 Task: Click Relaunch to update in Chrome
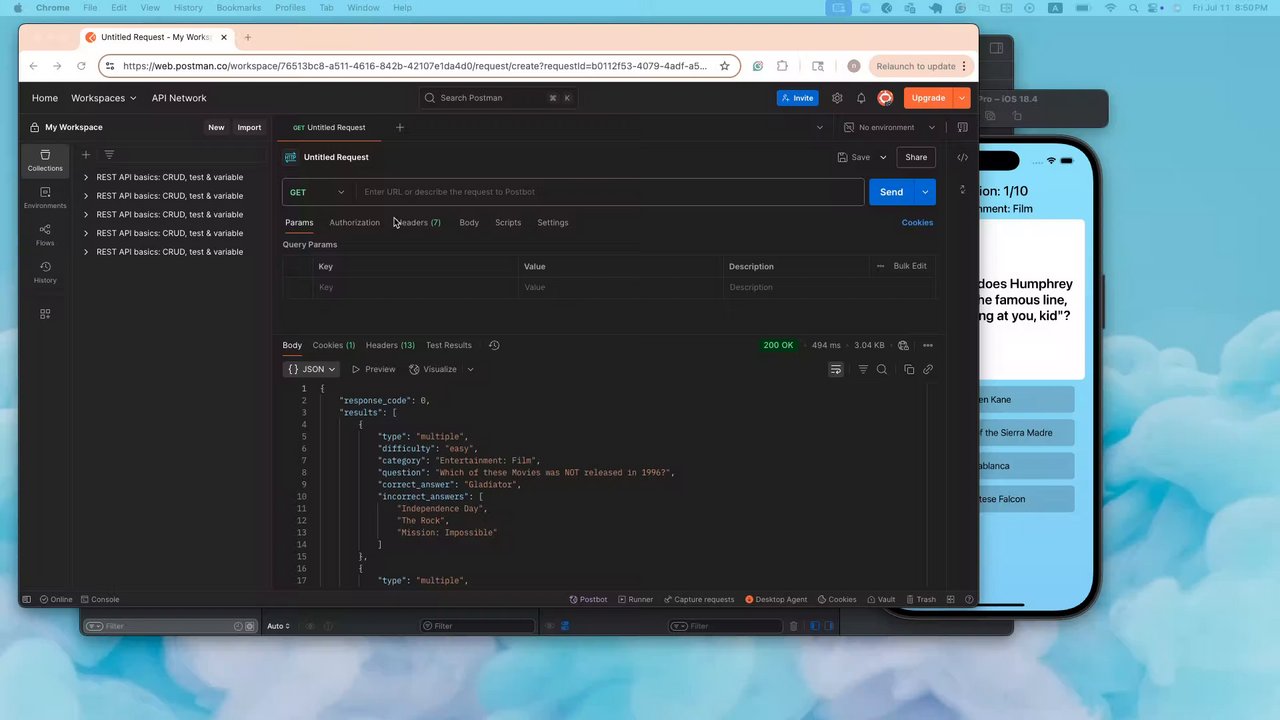915,66
